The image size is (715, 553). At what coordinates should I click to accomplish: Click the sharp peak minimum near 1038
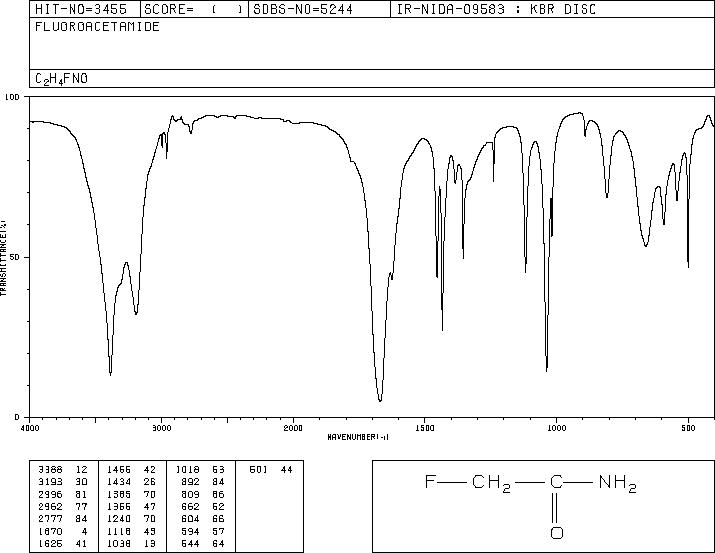[547, 369]
